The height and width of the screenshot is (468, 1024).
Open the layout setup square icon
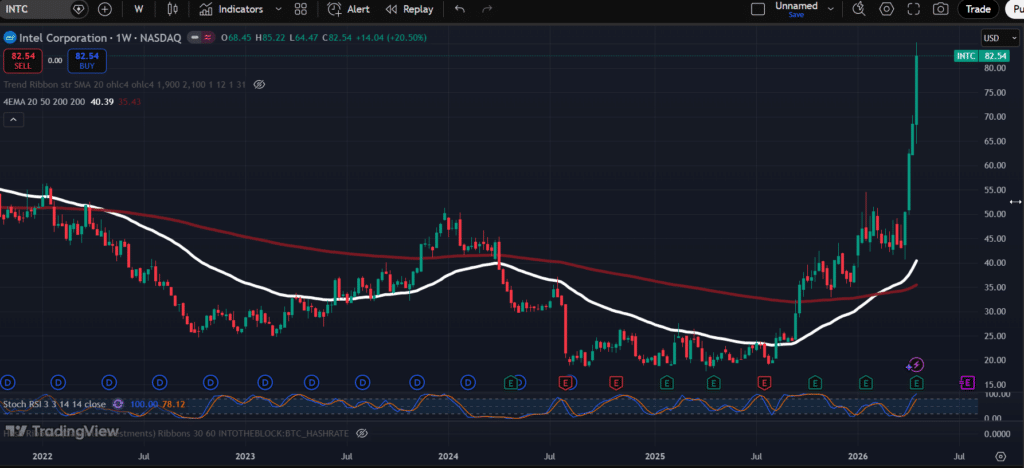pos(760,9)
